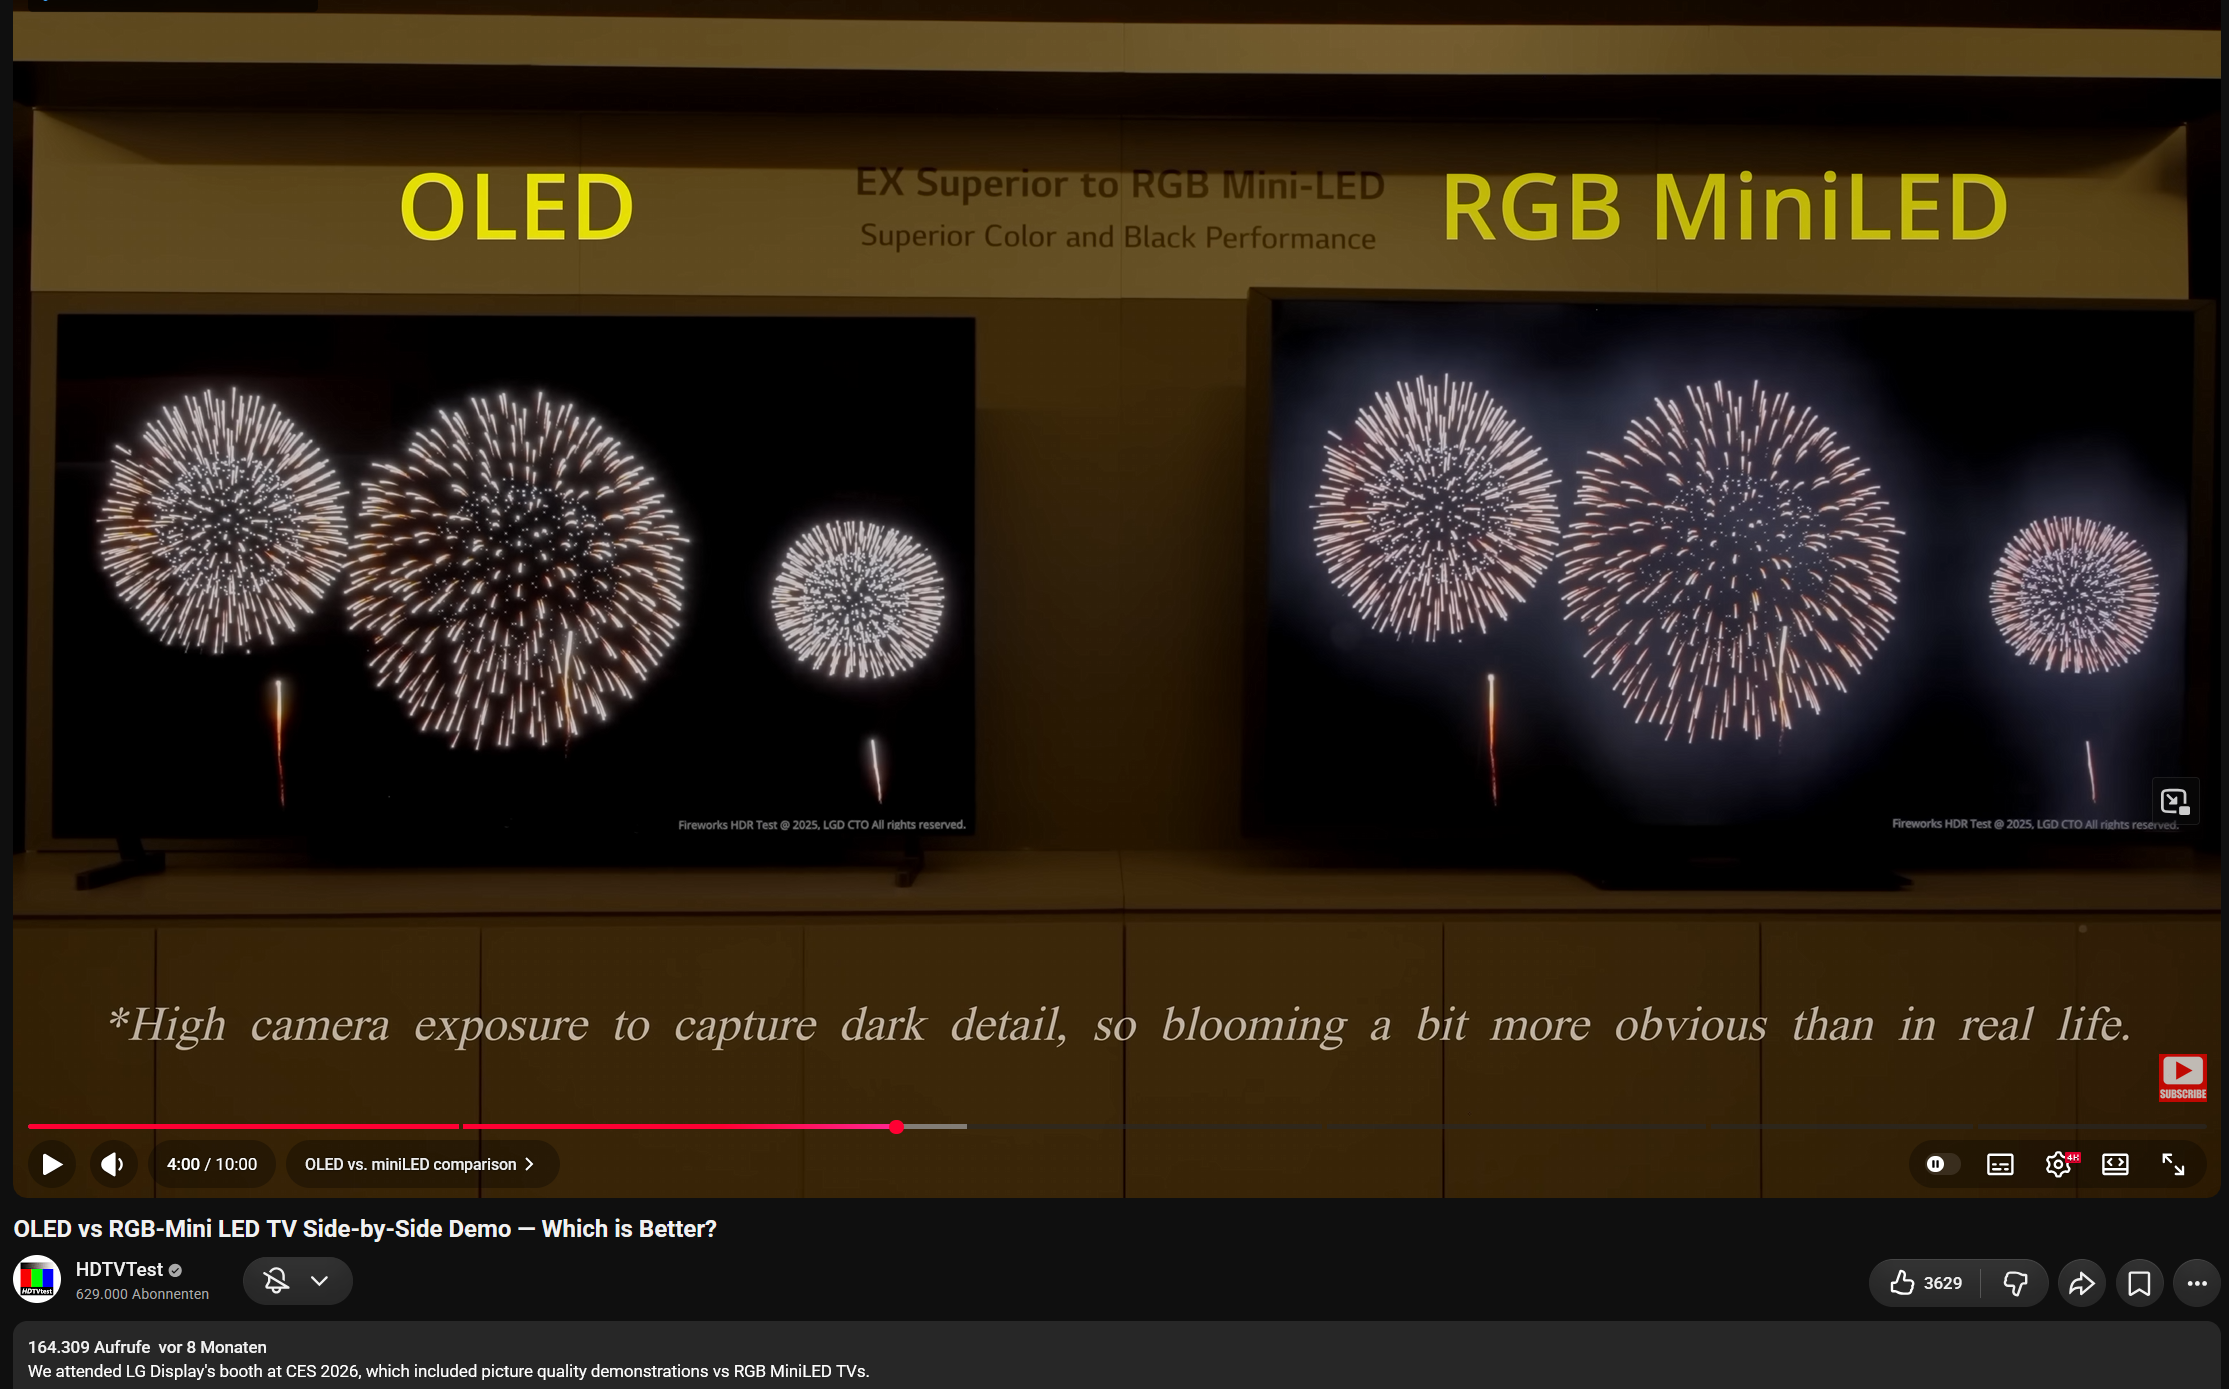Open the OLED vs. miniLED comparison chapter list
2229x1389 pixels.
[x=421, y=1164]
